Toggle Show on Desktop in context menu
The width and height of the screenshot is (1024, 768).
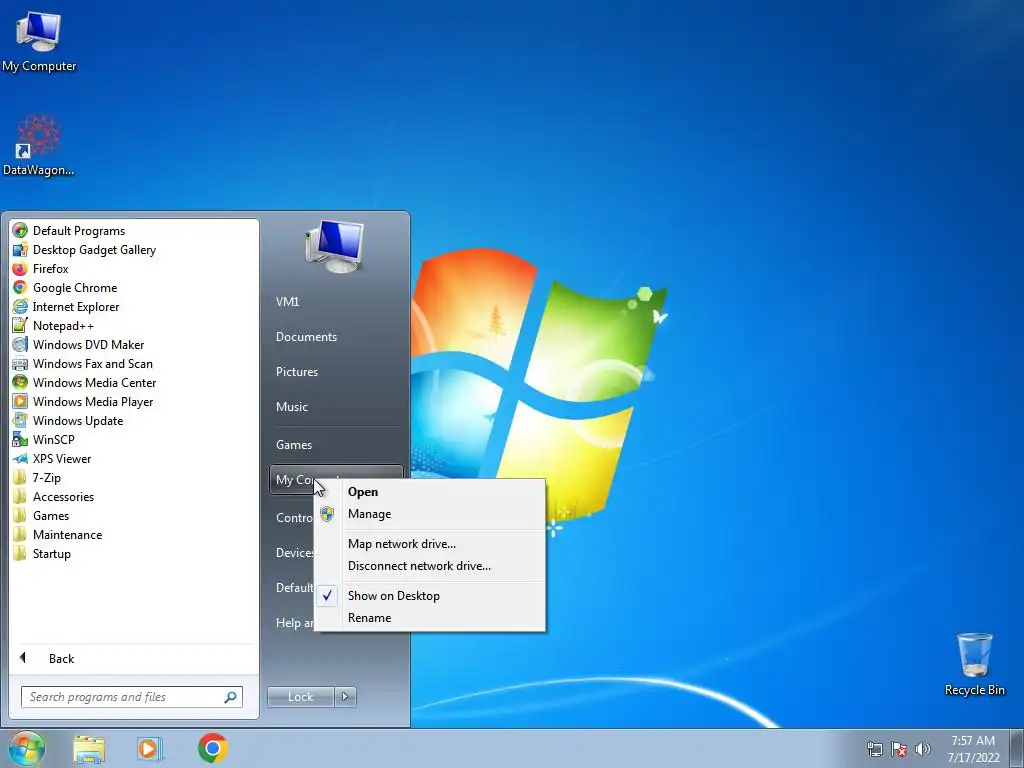click(430, 596)
